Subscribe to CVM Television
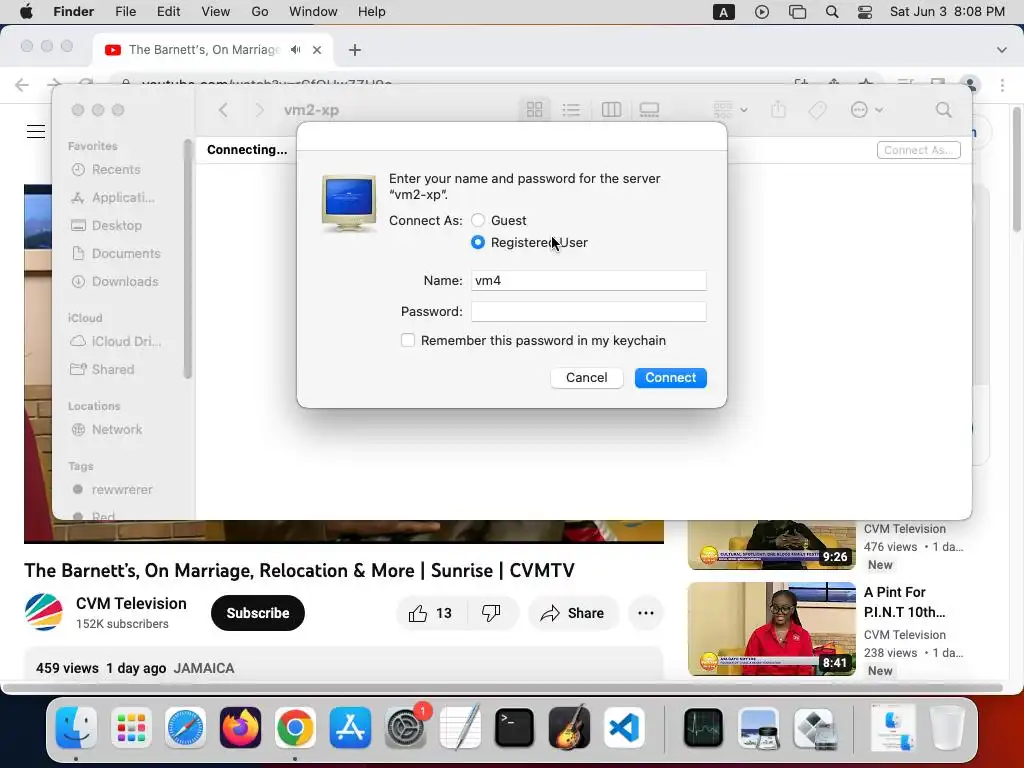Screen dimensions: 1024x768 pos(258,613)
